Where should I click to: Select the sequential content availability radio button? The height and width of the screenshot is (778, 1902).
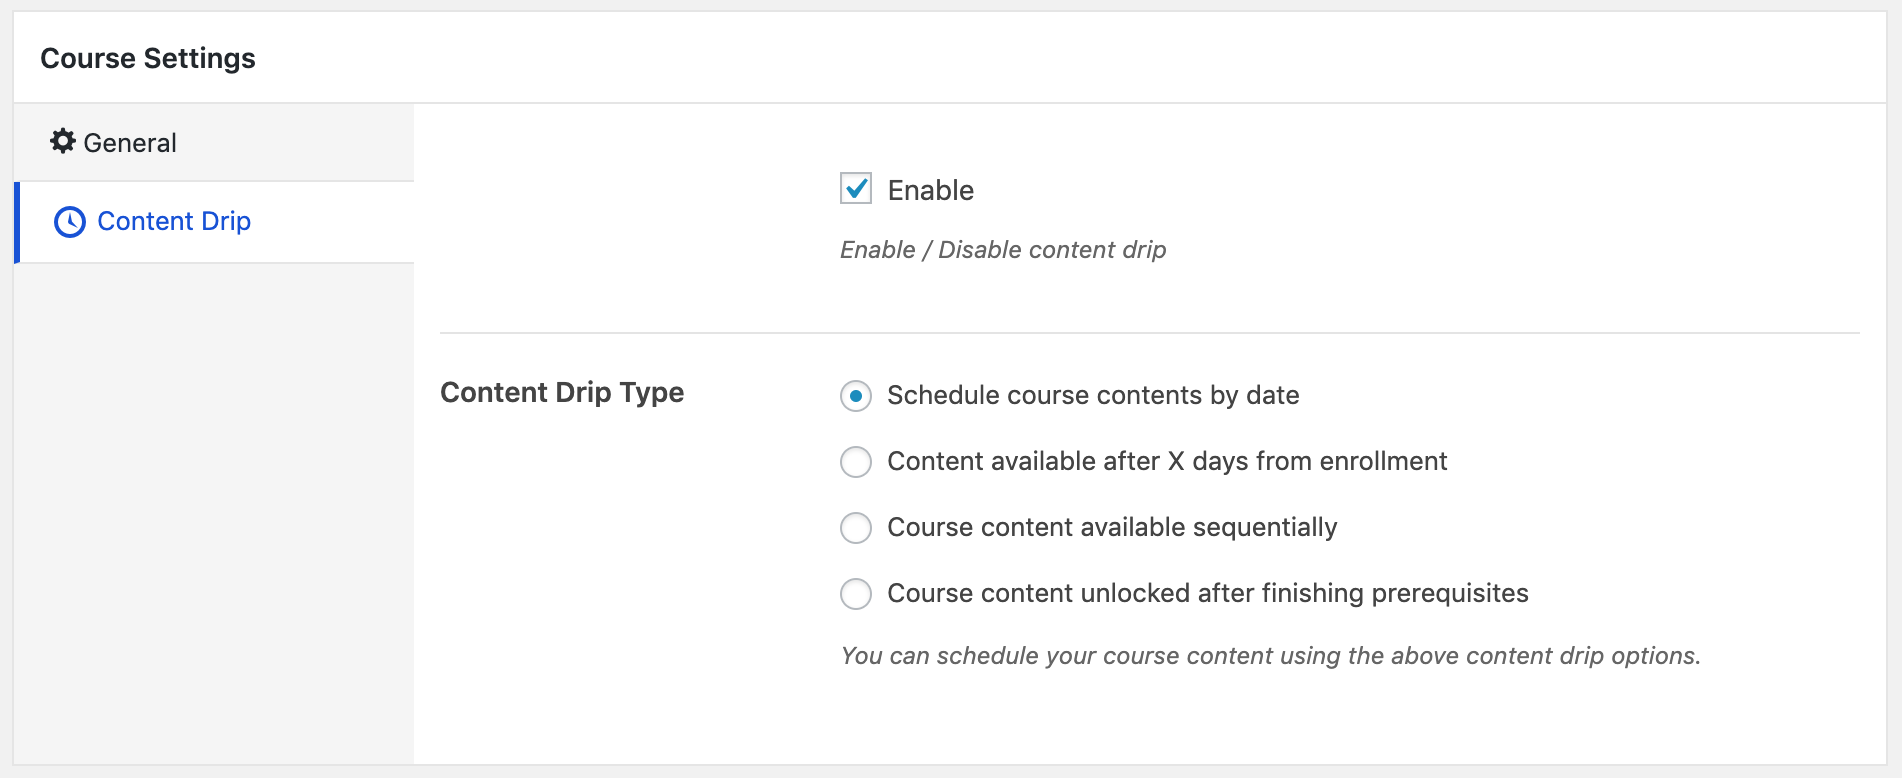tap(856, 528)
